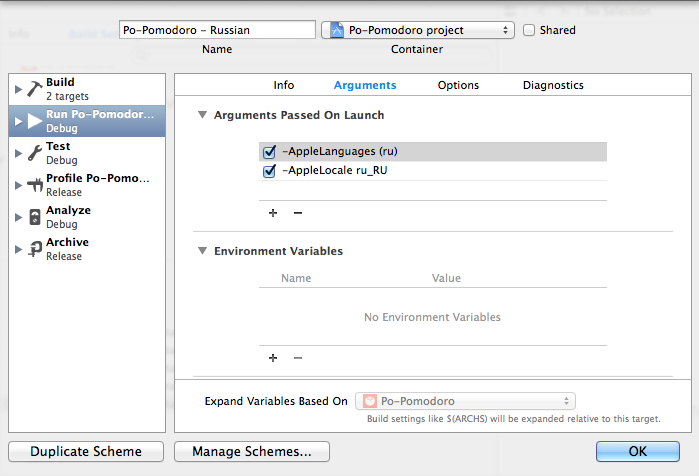Confirm the scheme with OK

coord(638,451)
